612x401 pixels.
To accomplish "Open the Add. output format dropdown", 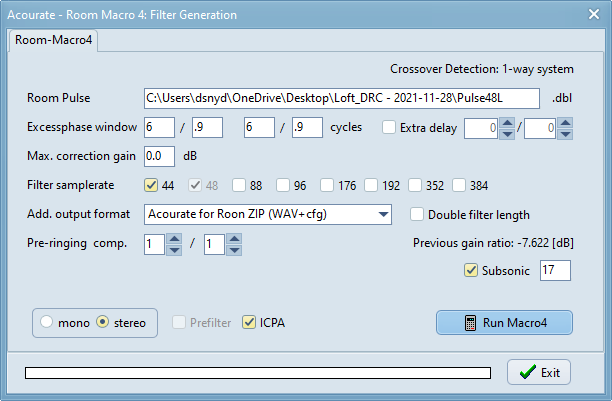I will click(x=268, y=214).
